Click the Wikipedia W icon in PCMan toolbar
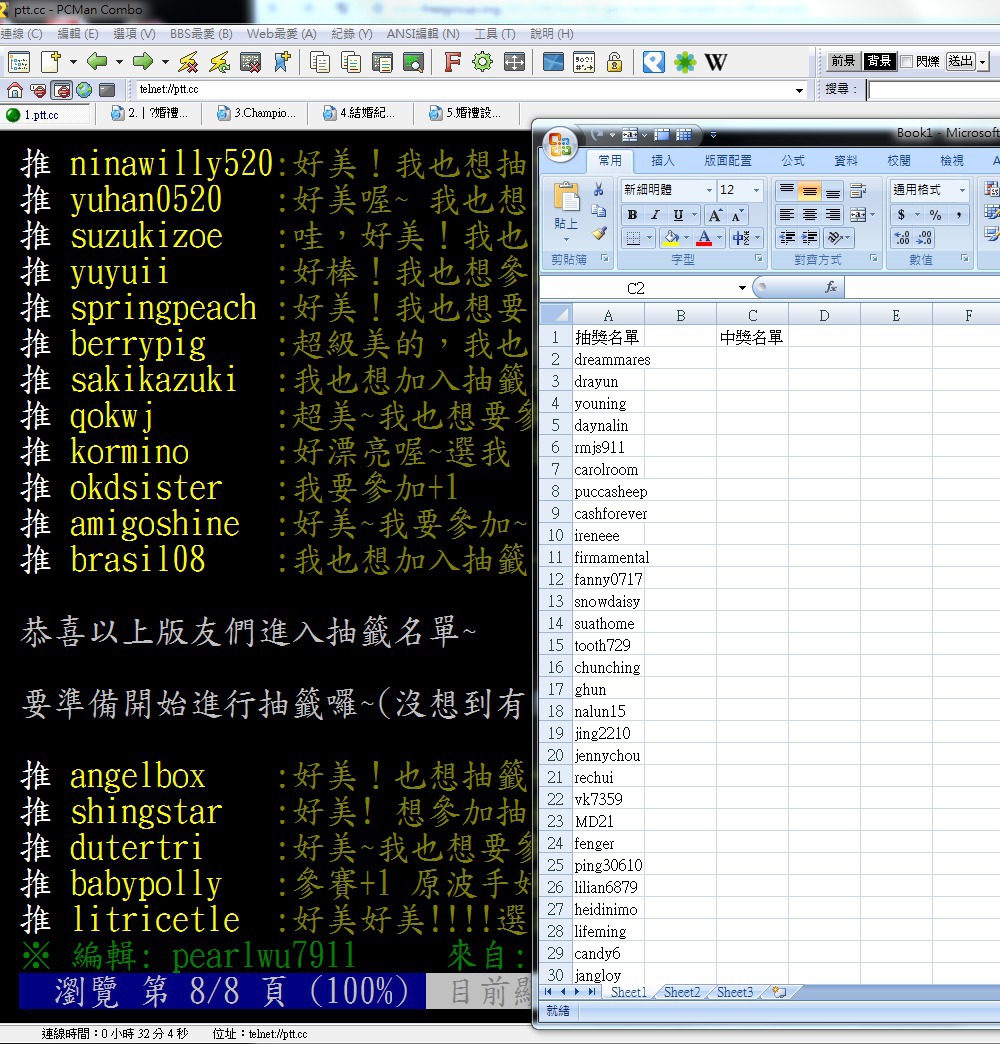Screen dimensions: 1000x1044 point(716,62)
